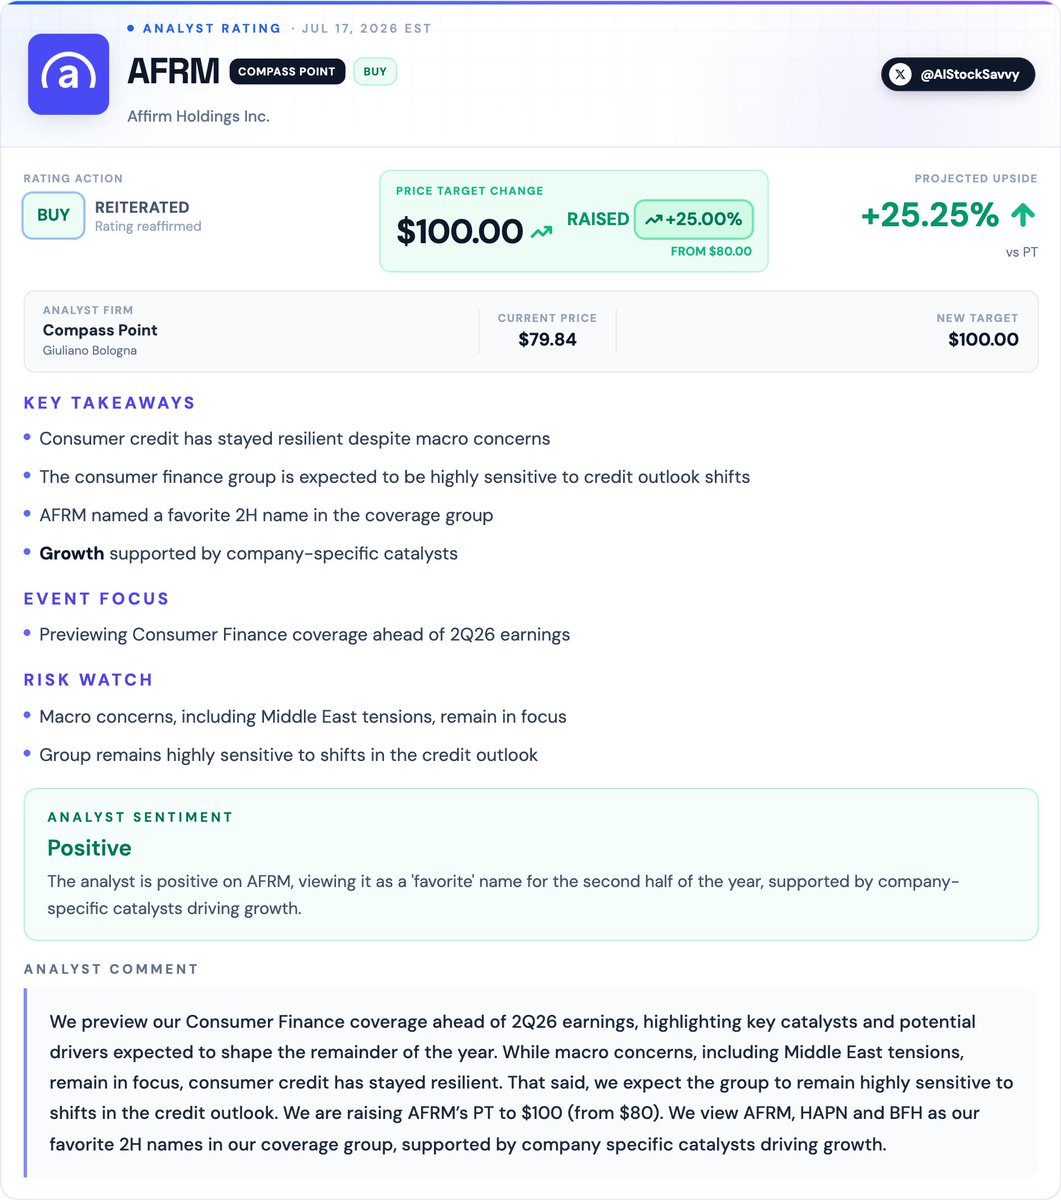Image resolution: width=1061 pixels, height=1200 pixels.
Task: Open the @AIStockSavvy handle badge
Action: tap(958, 74)
